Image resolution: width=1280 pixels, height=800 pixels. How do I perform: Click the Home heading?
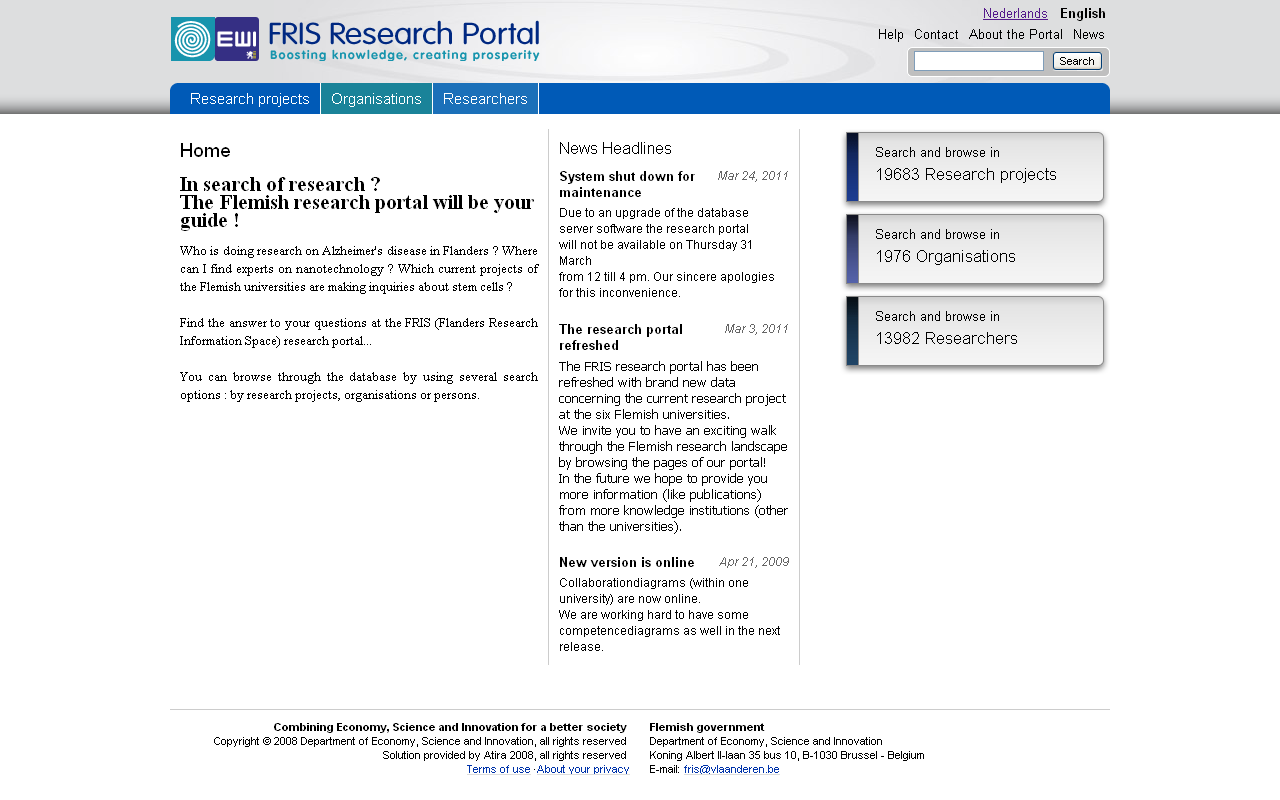[x=205, y=151]
